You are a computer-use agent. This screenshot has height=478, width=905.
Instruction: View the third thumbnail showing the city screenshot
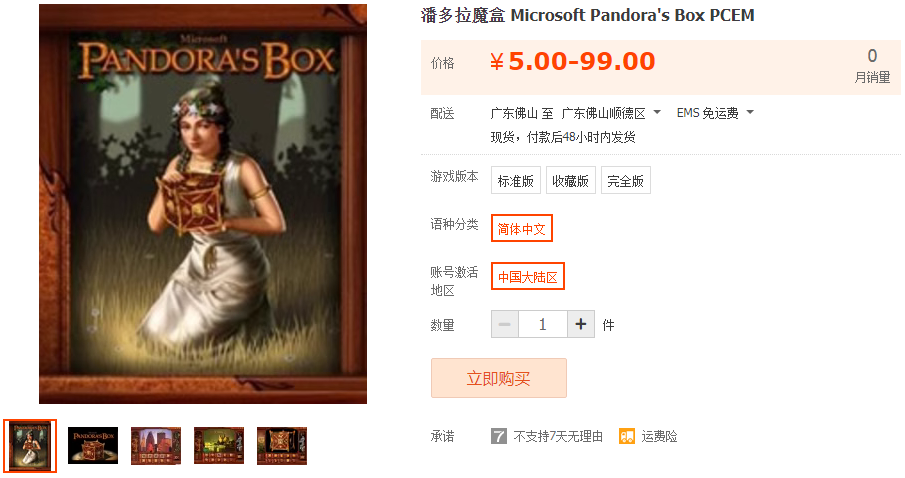156,446
